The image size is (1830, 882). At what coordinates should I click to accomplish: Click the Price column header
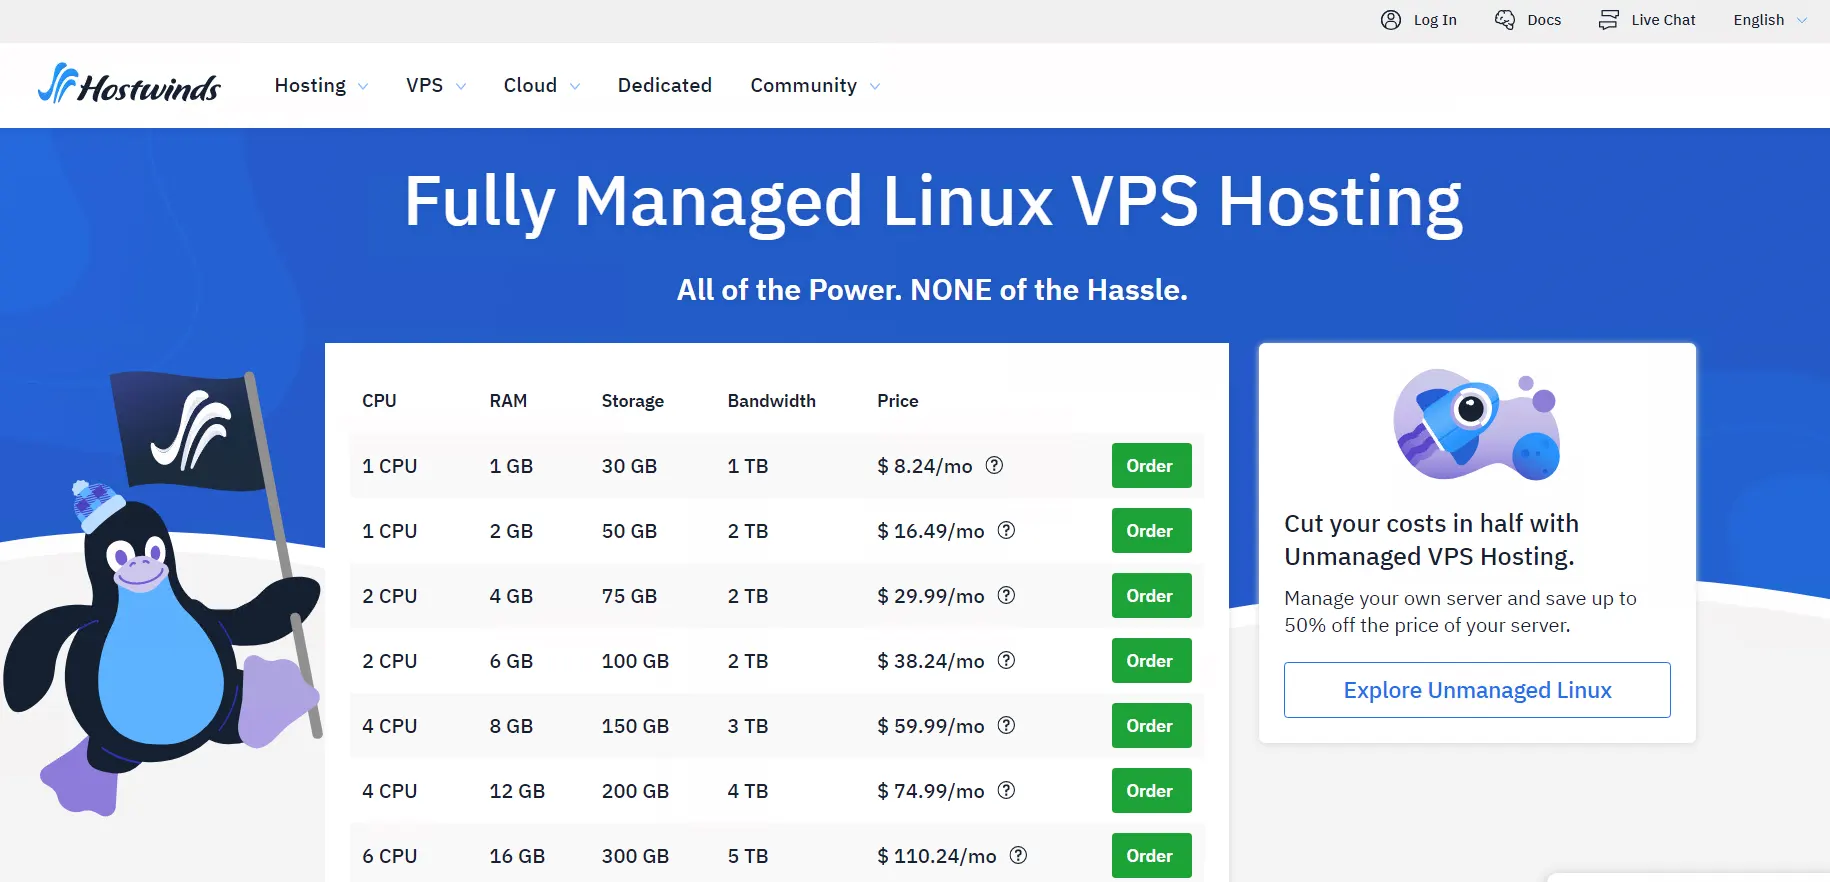(898, 401)
